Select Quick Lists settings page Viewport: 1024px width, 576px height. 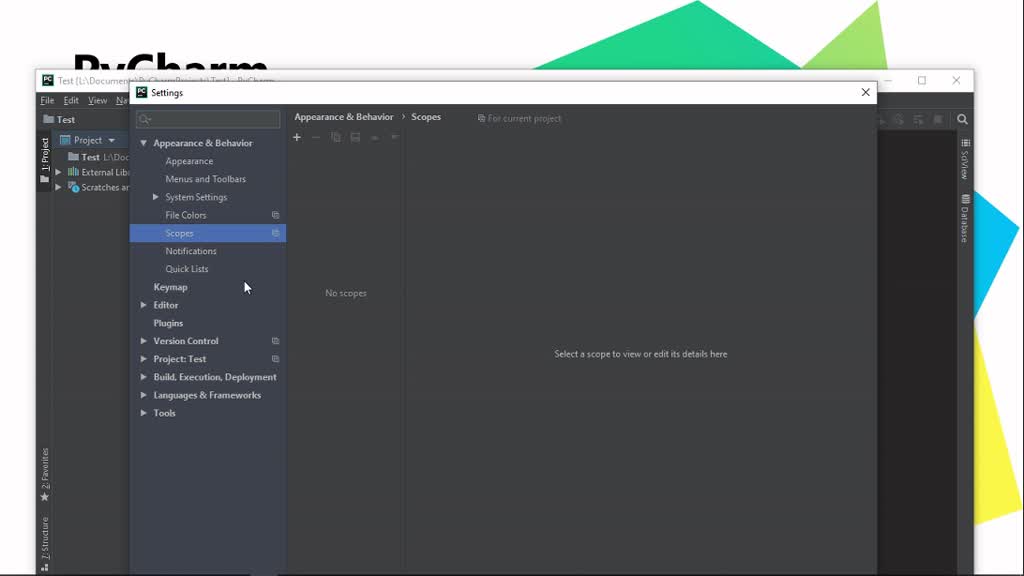[187, 269]
